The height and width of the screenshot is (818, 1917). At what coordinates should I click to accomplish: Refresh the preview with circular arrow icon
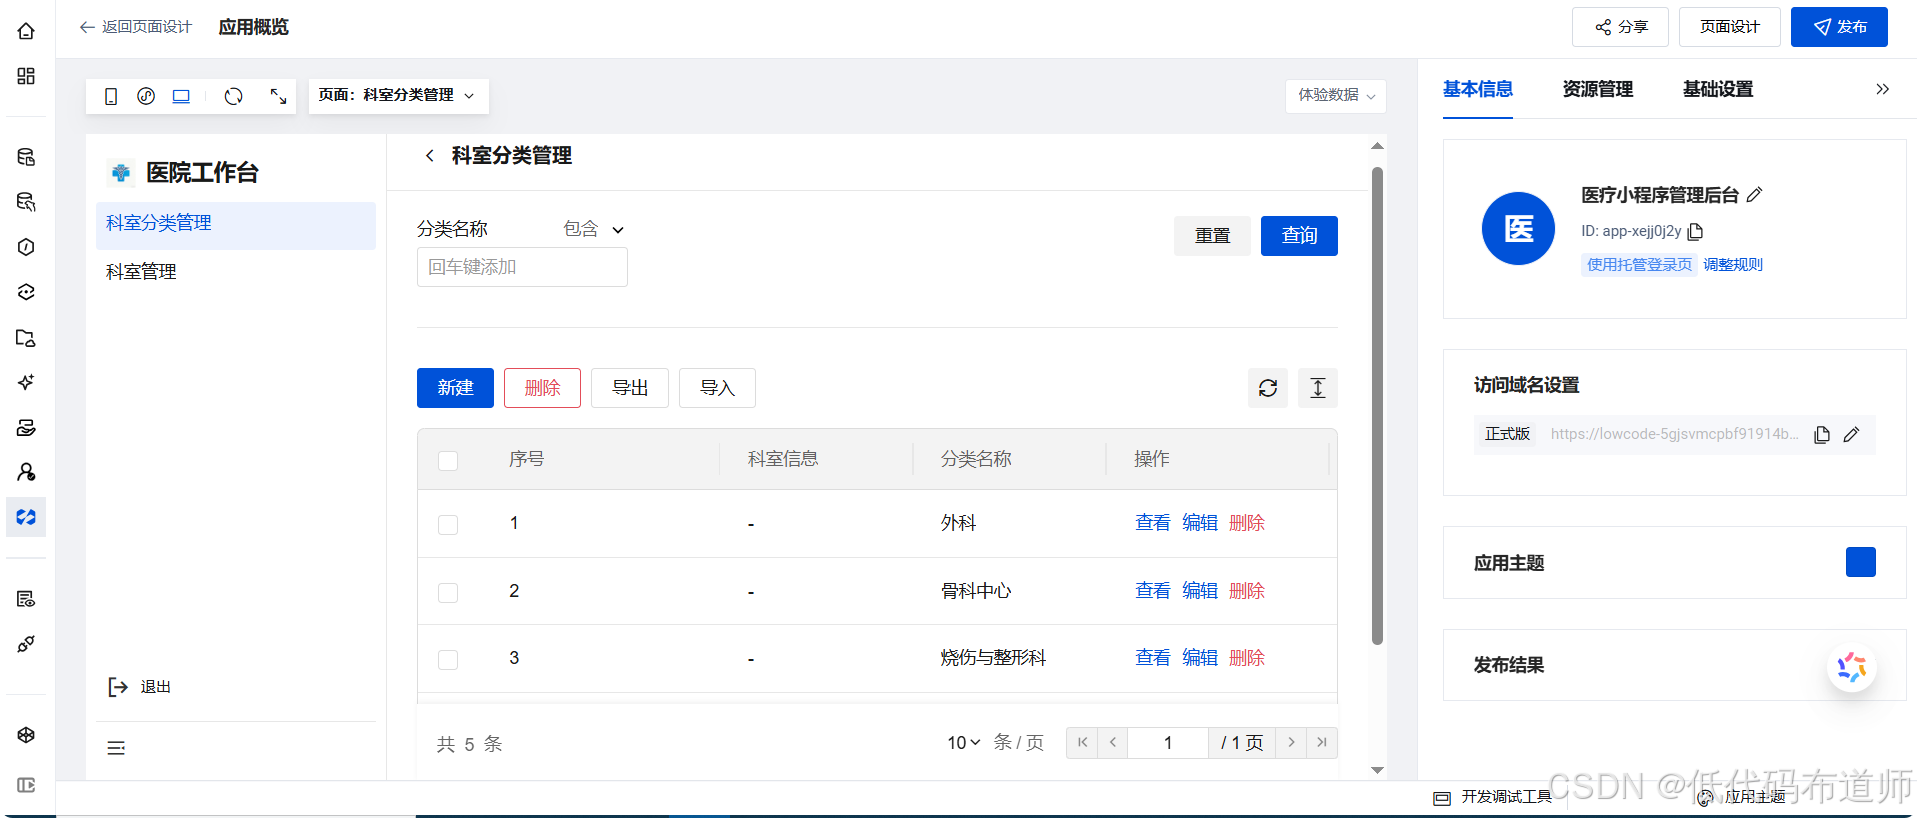234,96
